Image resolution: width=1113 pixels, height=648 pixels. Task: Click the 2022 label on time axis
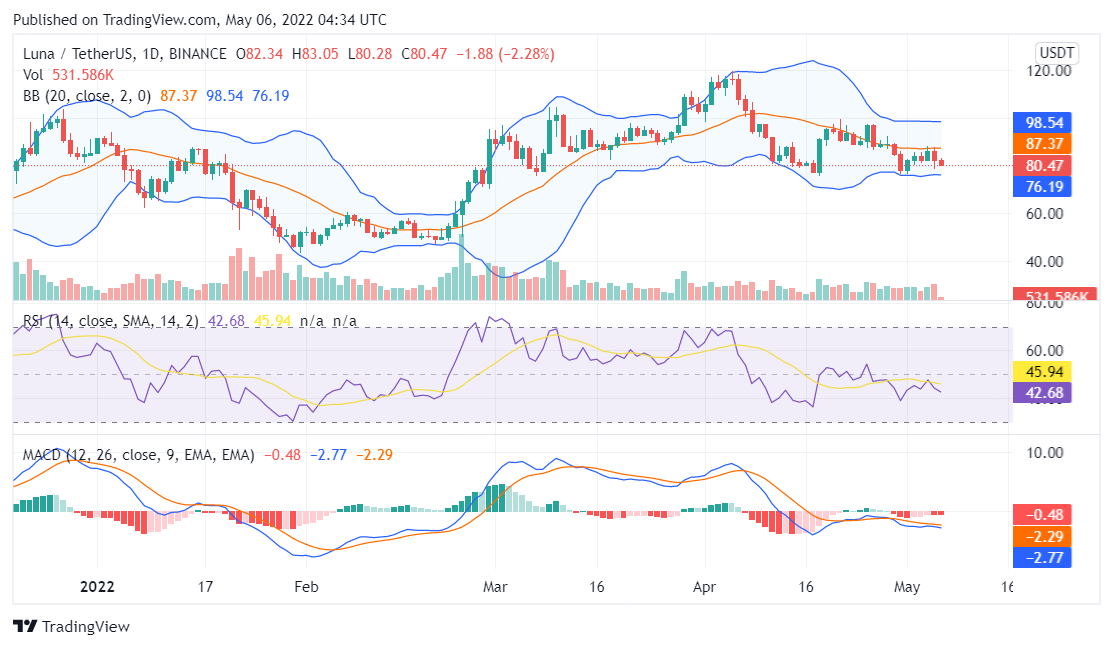tap(97, 587)
